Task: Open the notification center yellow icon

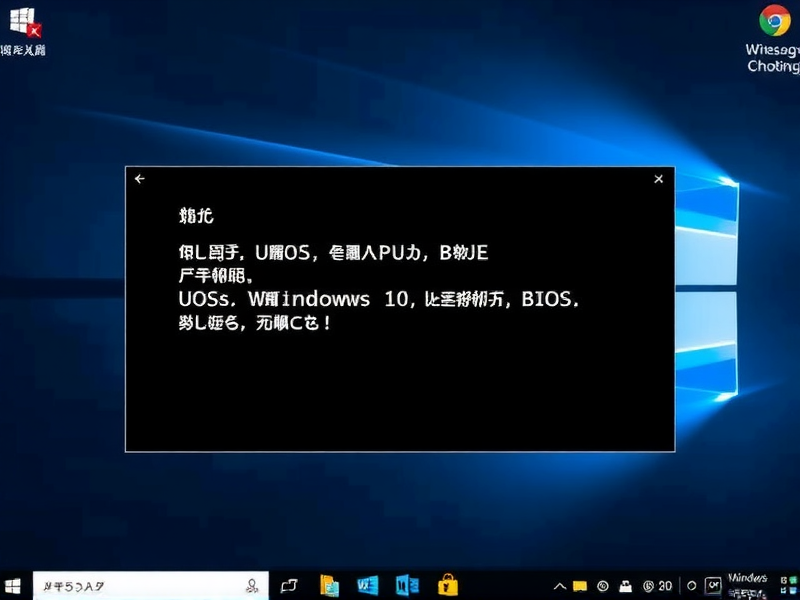Action: (579, 585)
